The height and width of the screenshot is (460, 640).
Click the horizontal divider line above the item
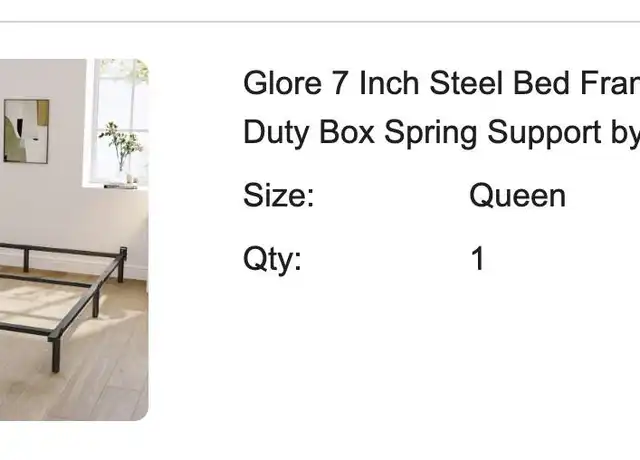point(320,21)
